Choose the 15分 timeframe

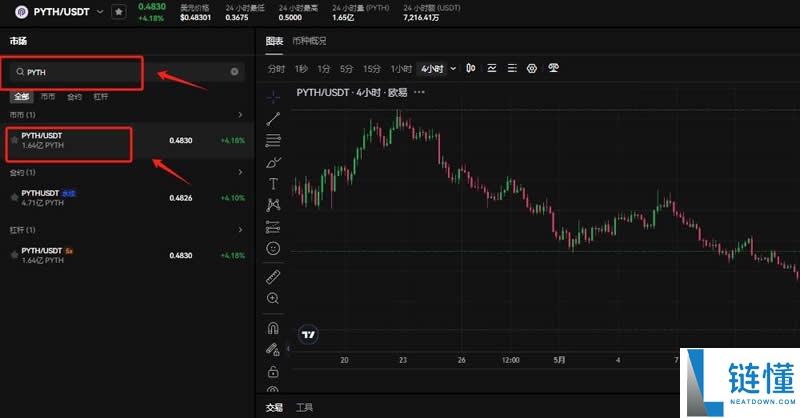pyautogui.click(x=372, y=68)
